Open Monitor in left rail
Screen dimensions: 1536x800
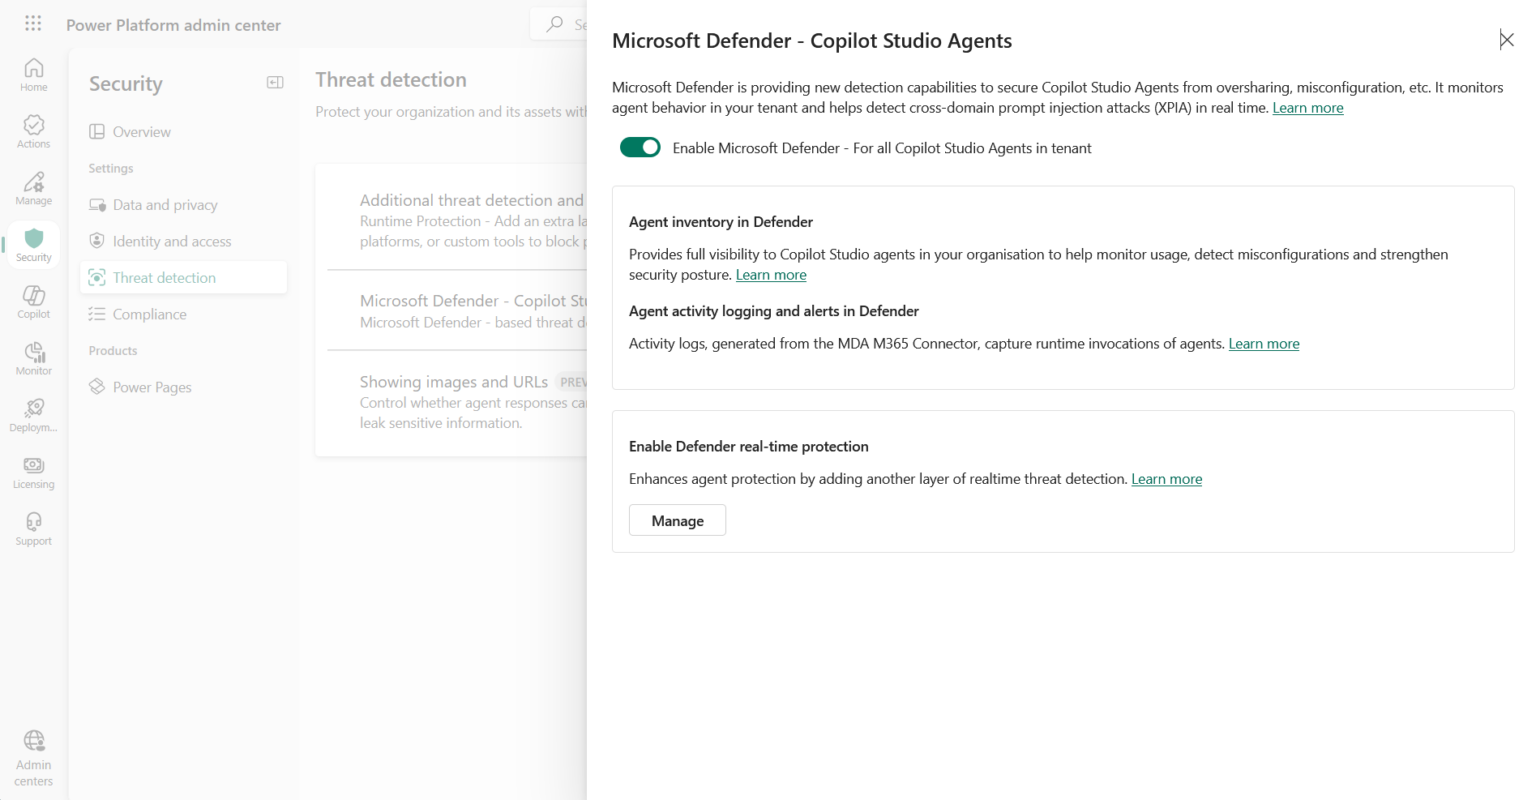[x=33, y=358]
